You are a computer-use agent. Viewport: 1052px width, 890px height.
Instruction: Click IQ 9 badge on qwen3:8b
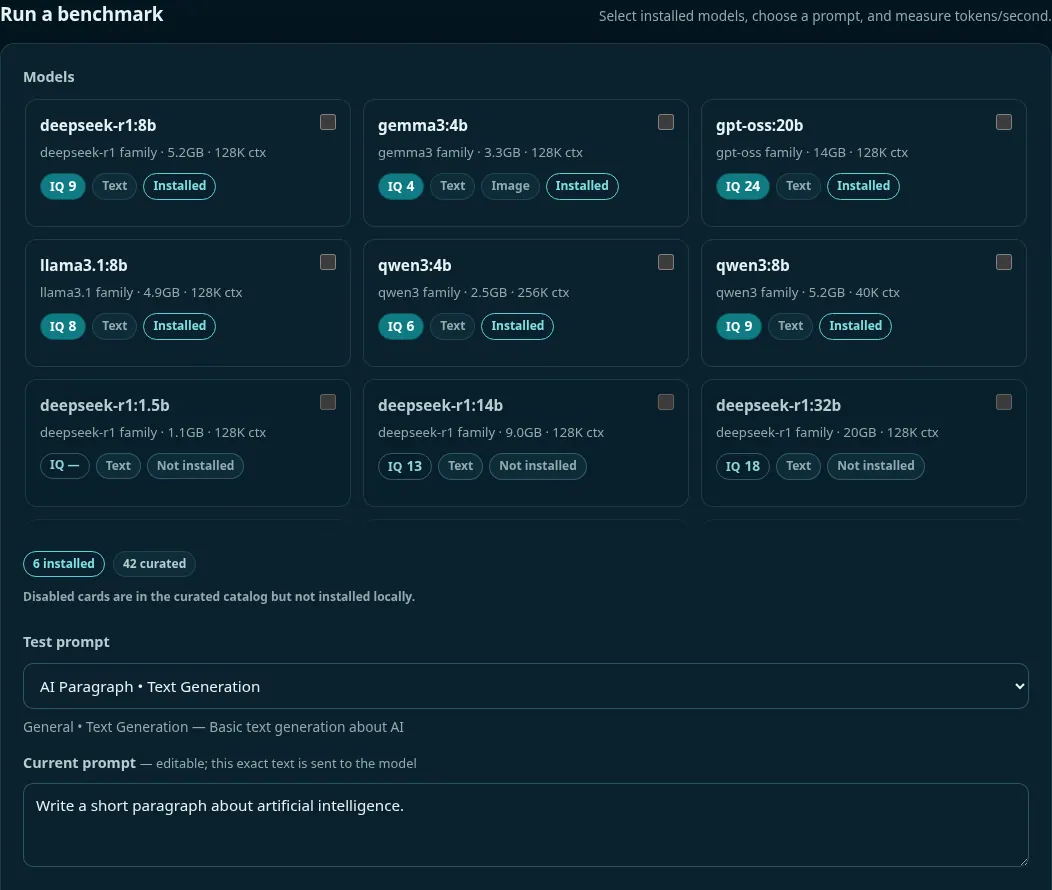point(739,326)
